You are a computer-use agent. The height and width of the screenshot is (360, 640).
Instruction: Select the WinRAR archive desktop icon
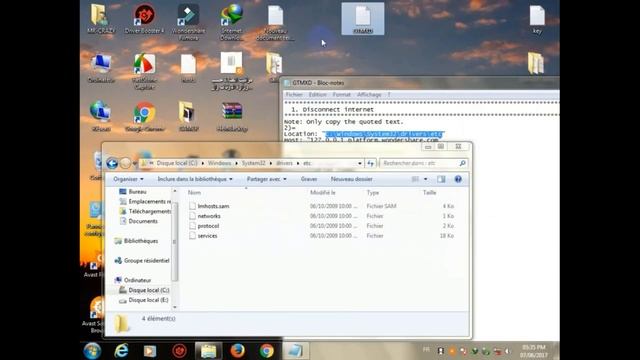coord(232,117)
